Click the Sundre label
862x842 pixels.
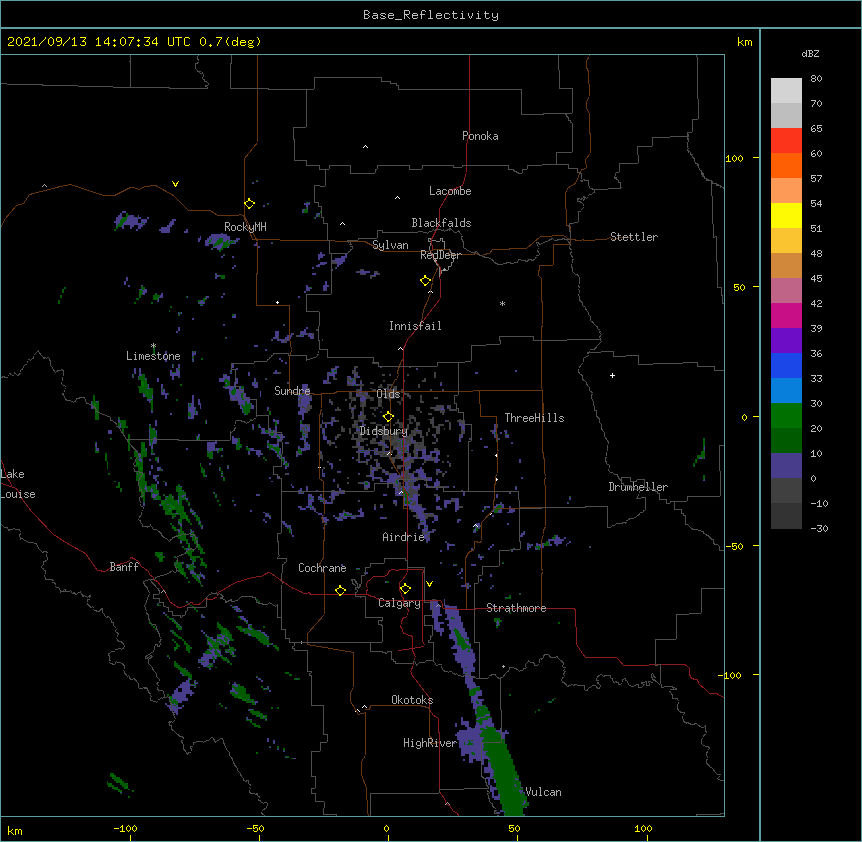click(x=292, y=391)
